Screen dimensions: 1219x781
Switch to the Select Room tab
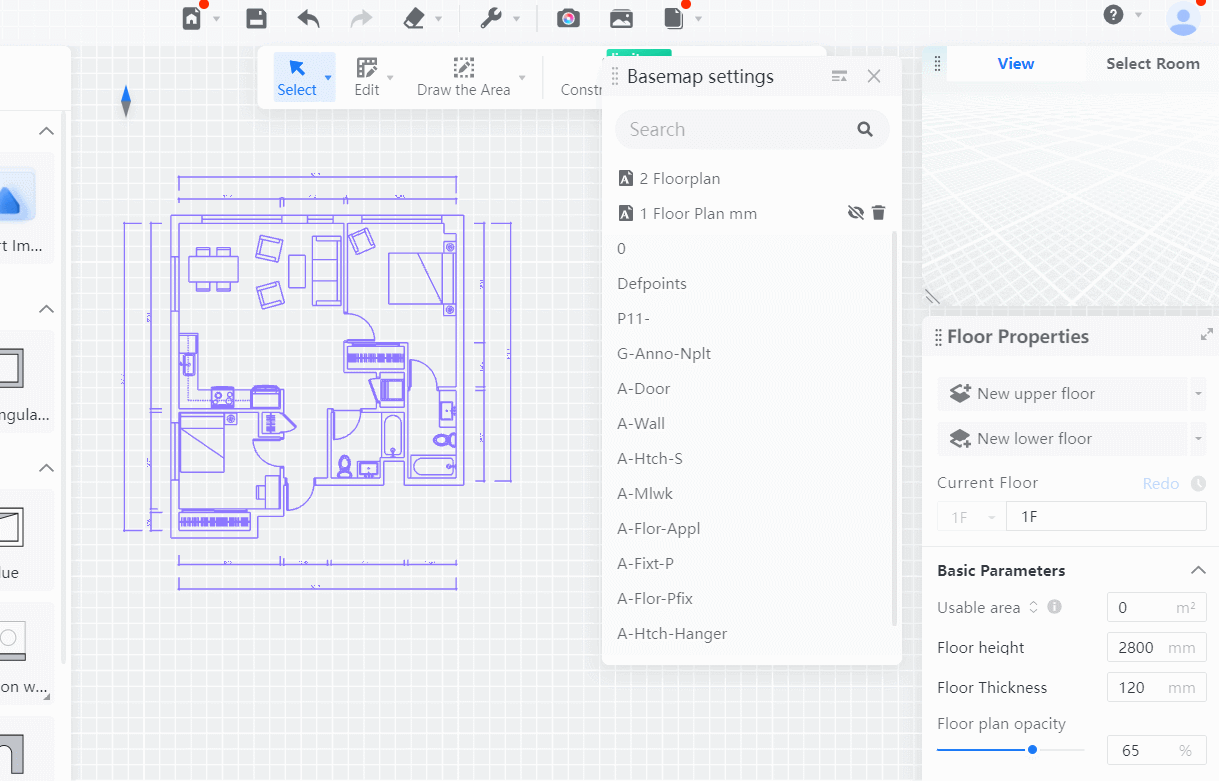[1152, 64]
